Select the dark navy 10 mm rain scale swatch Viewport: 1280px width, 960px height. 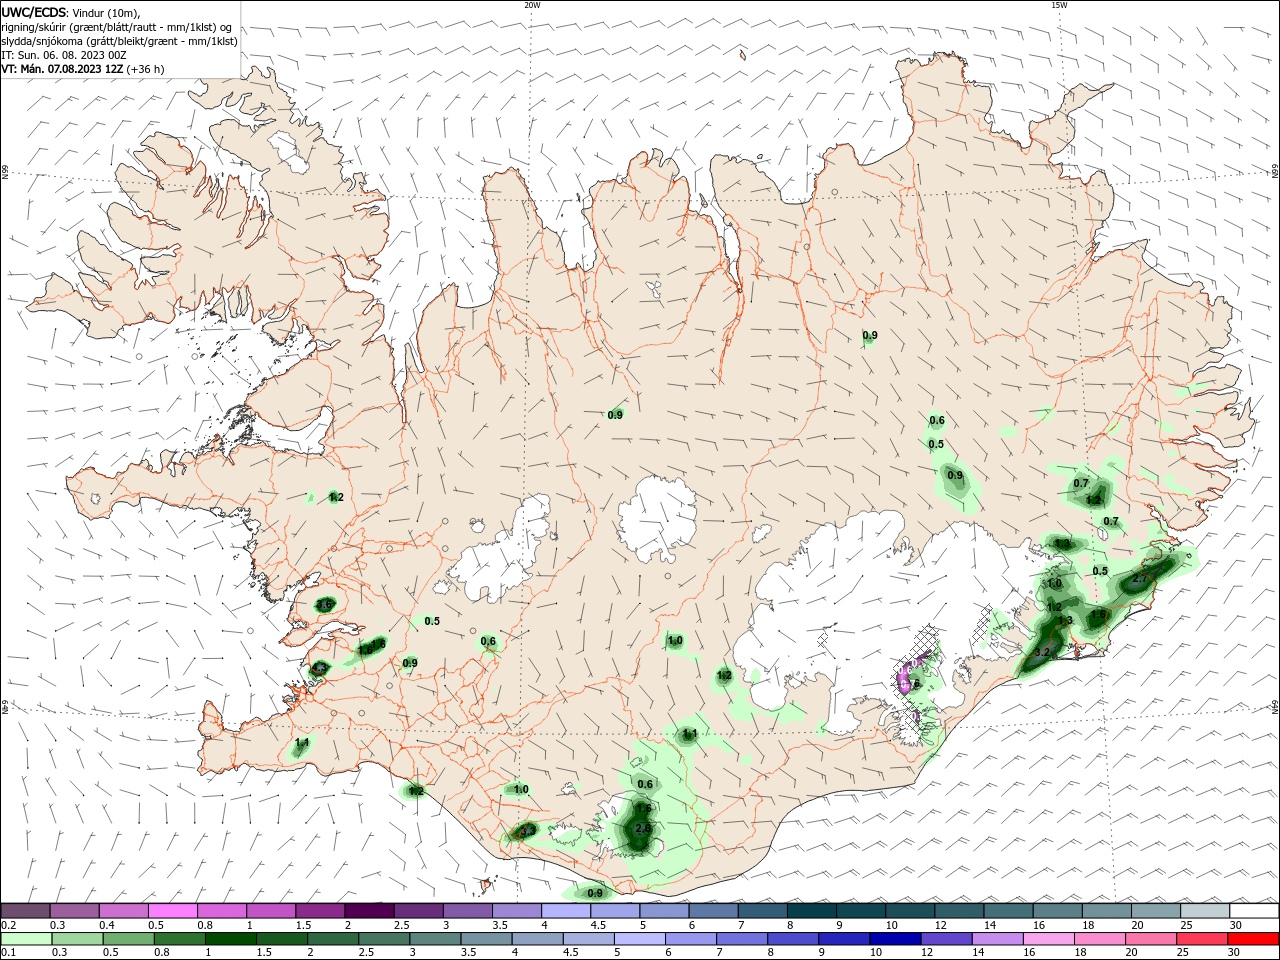pos(893,939)
